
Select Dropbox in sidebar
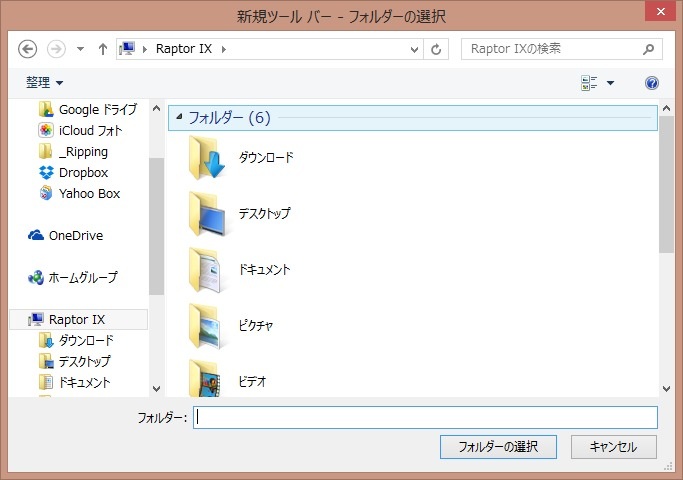[73, 172]
